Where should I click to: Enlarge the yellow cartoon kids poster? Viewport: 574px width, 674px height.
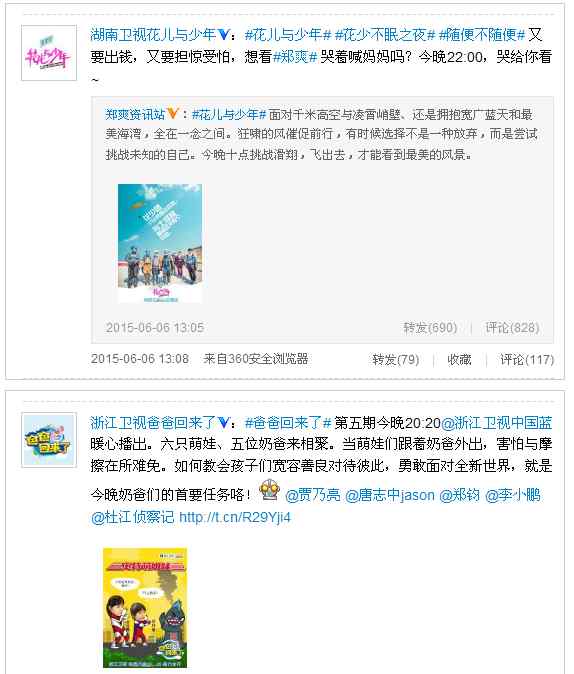pyautogui.click(x=145, y=608)
